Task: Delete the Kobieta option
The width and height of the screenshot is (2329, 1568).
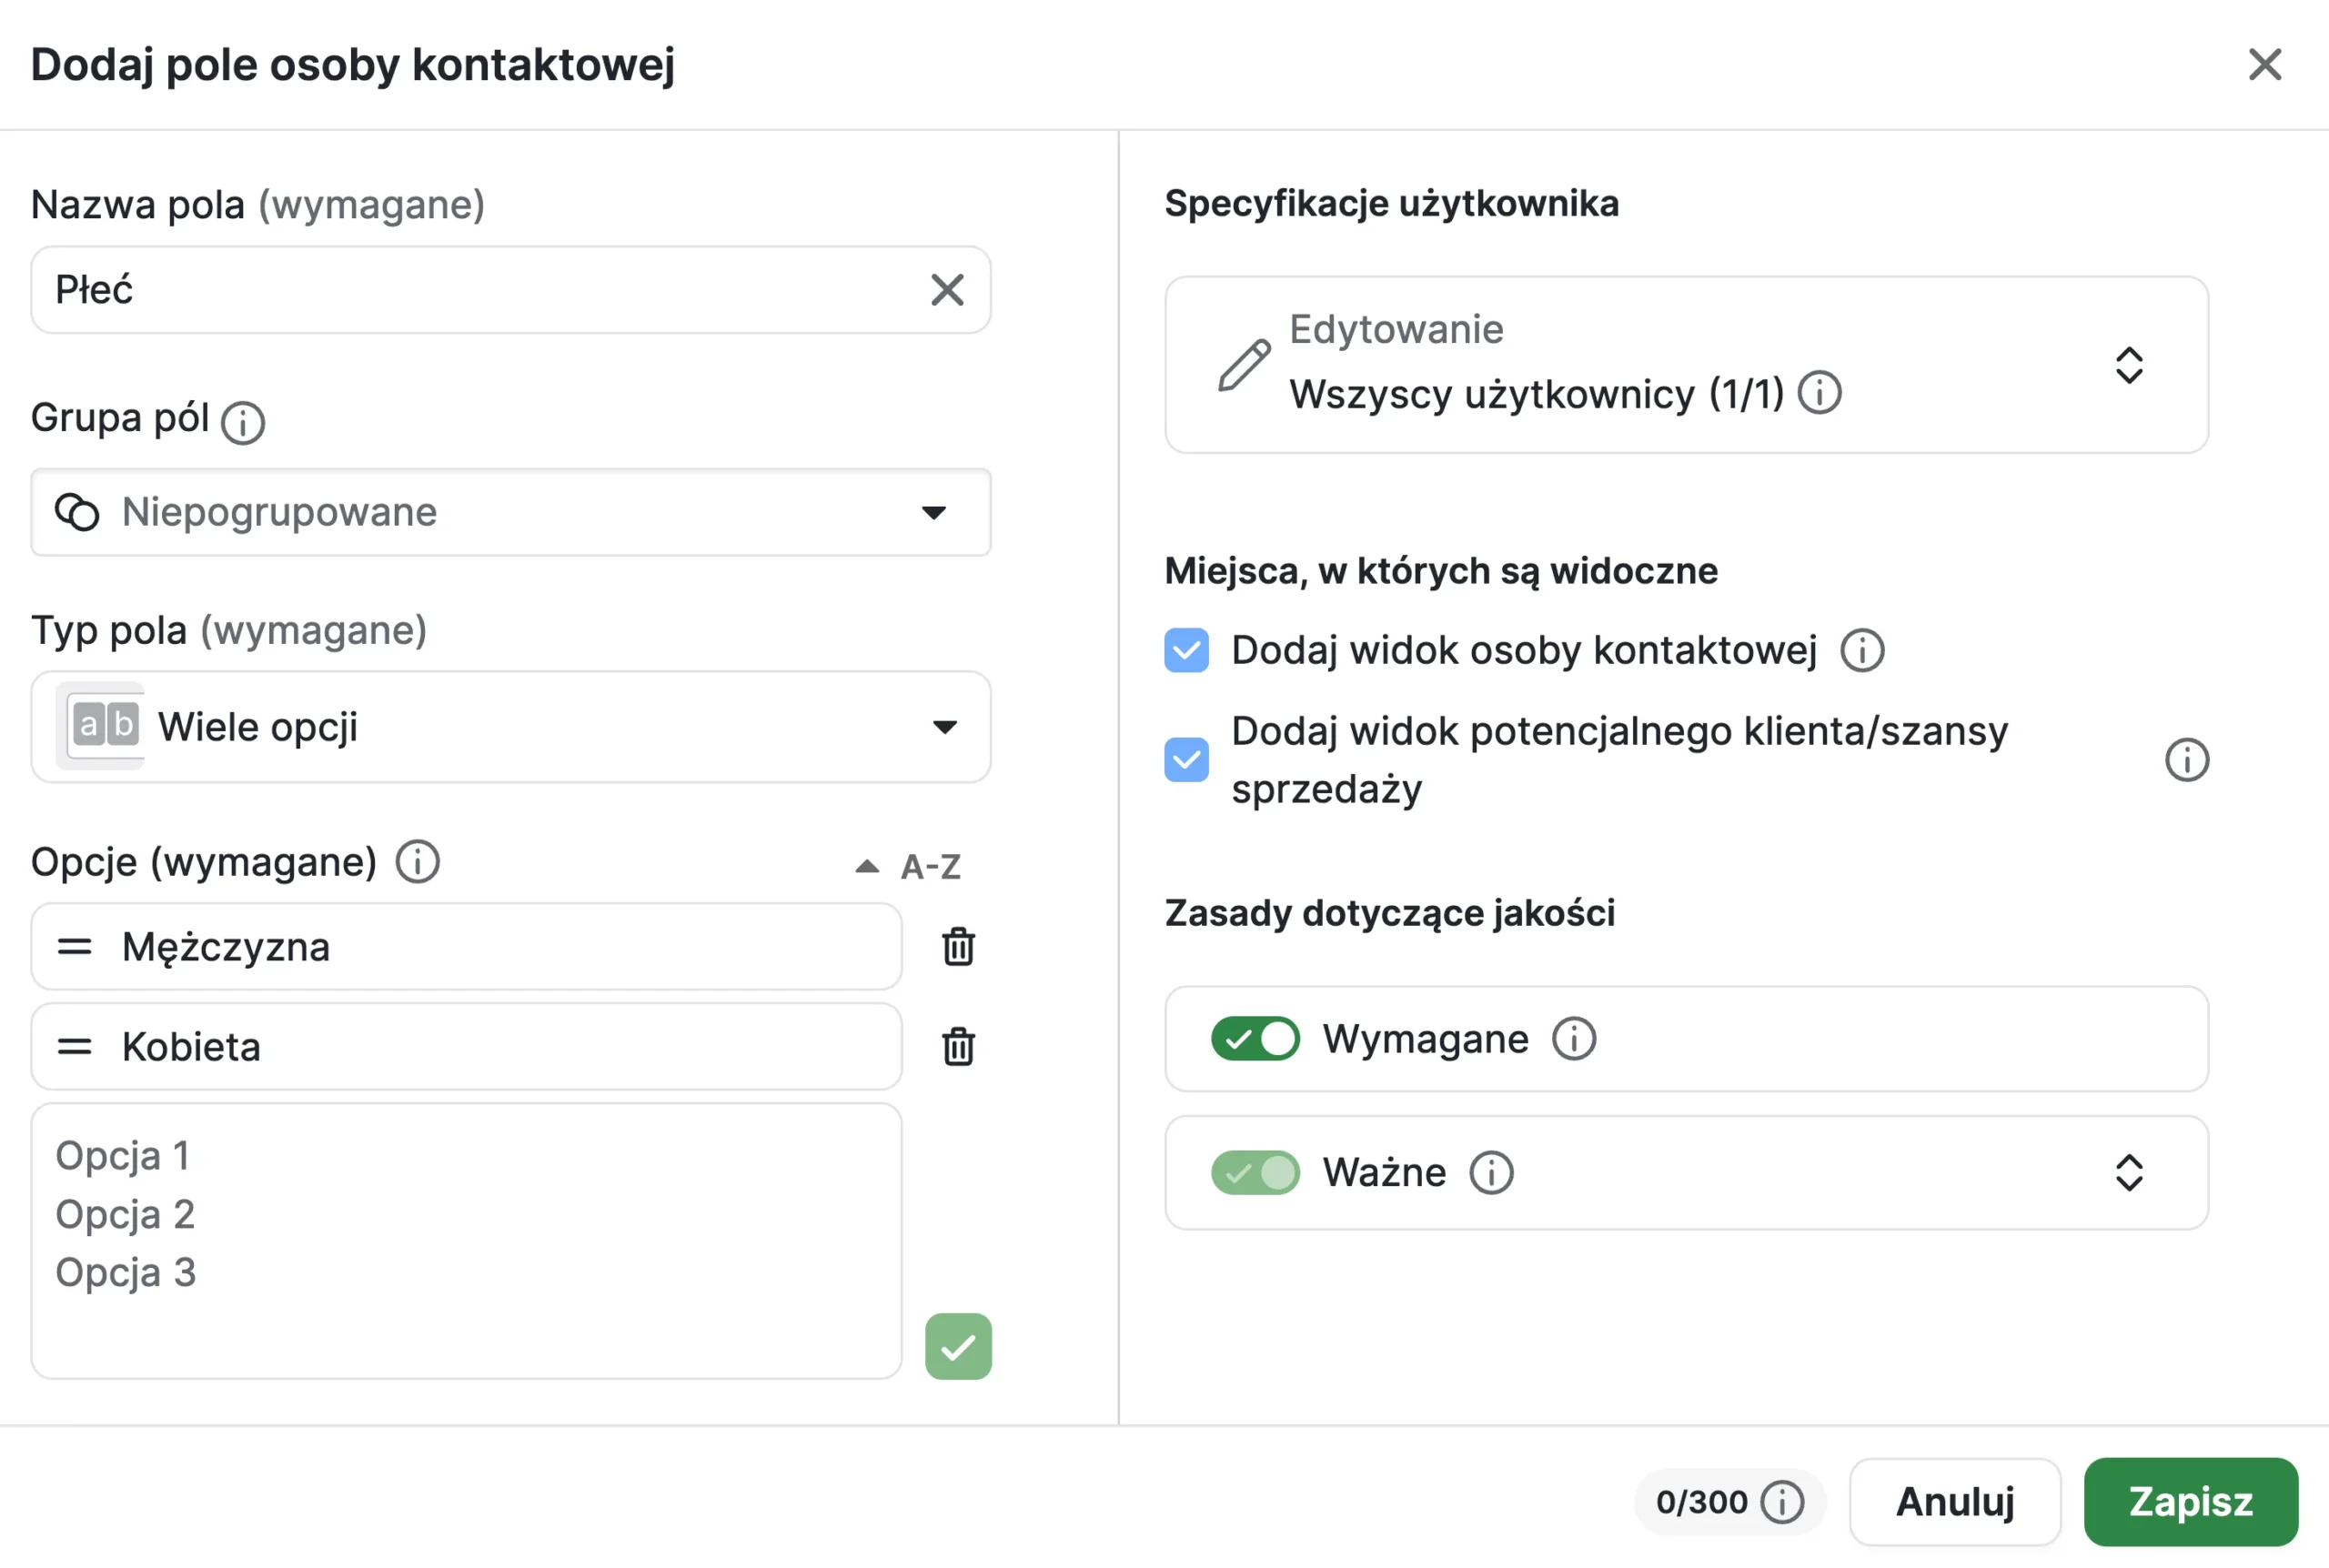Action: point(958,1047)
